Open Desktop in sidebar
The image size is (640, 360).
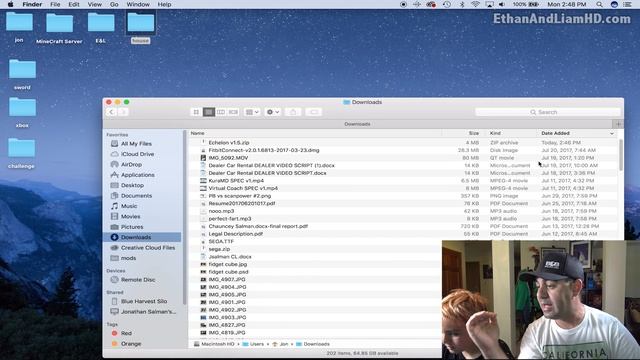[132, 185]
